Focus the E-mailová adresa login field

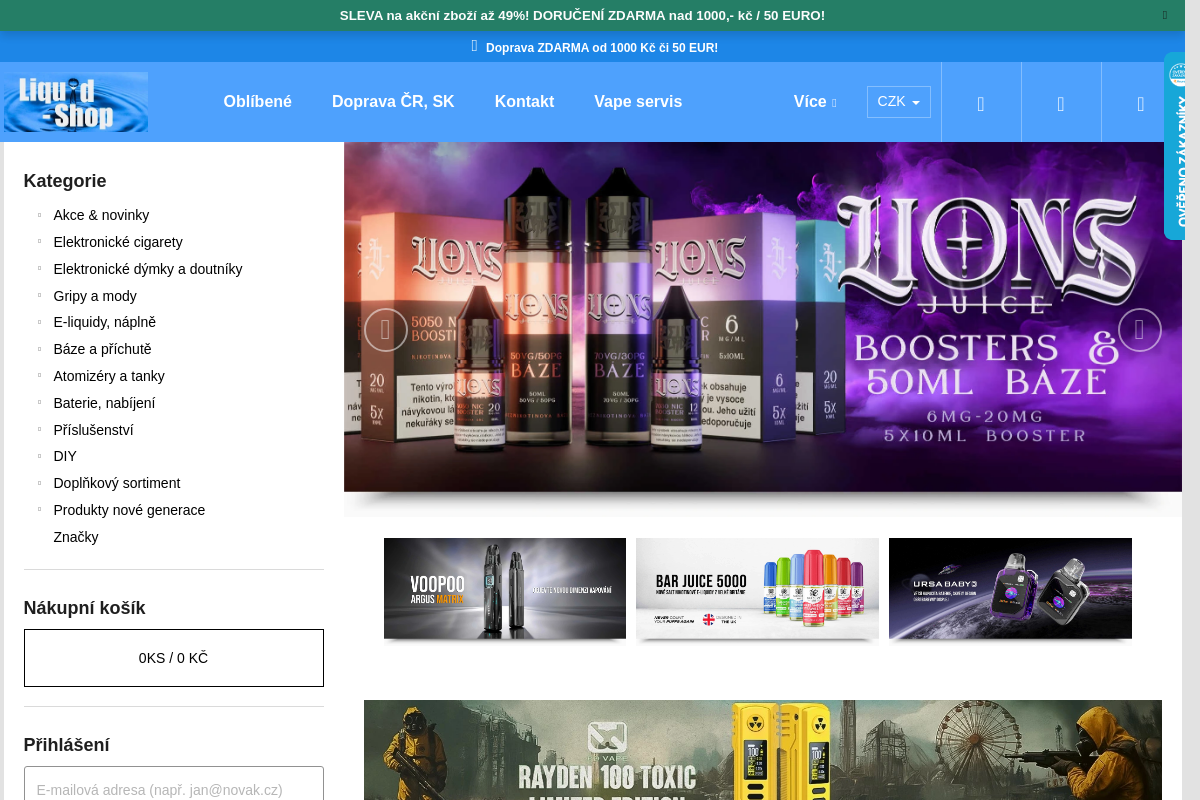tap(174, 787)
